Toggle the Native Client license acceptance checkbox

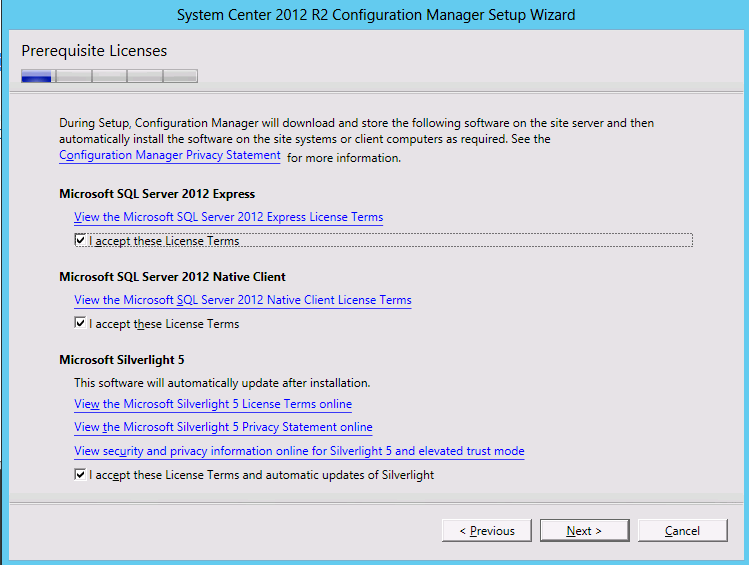pyautogui.click(x=80, y=323)
